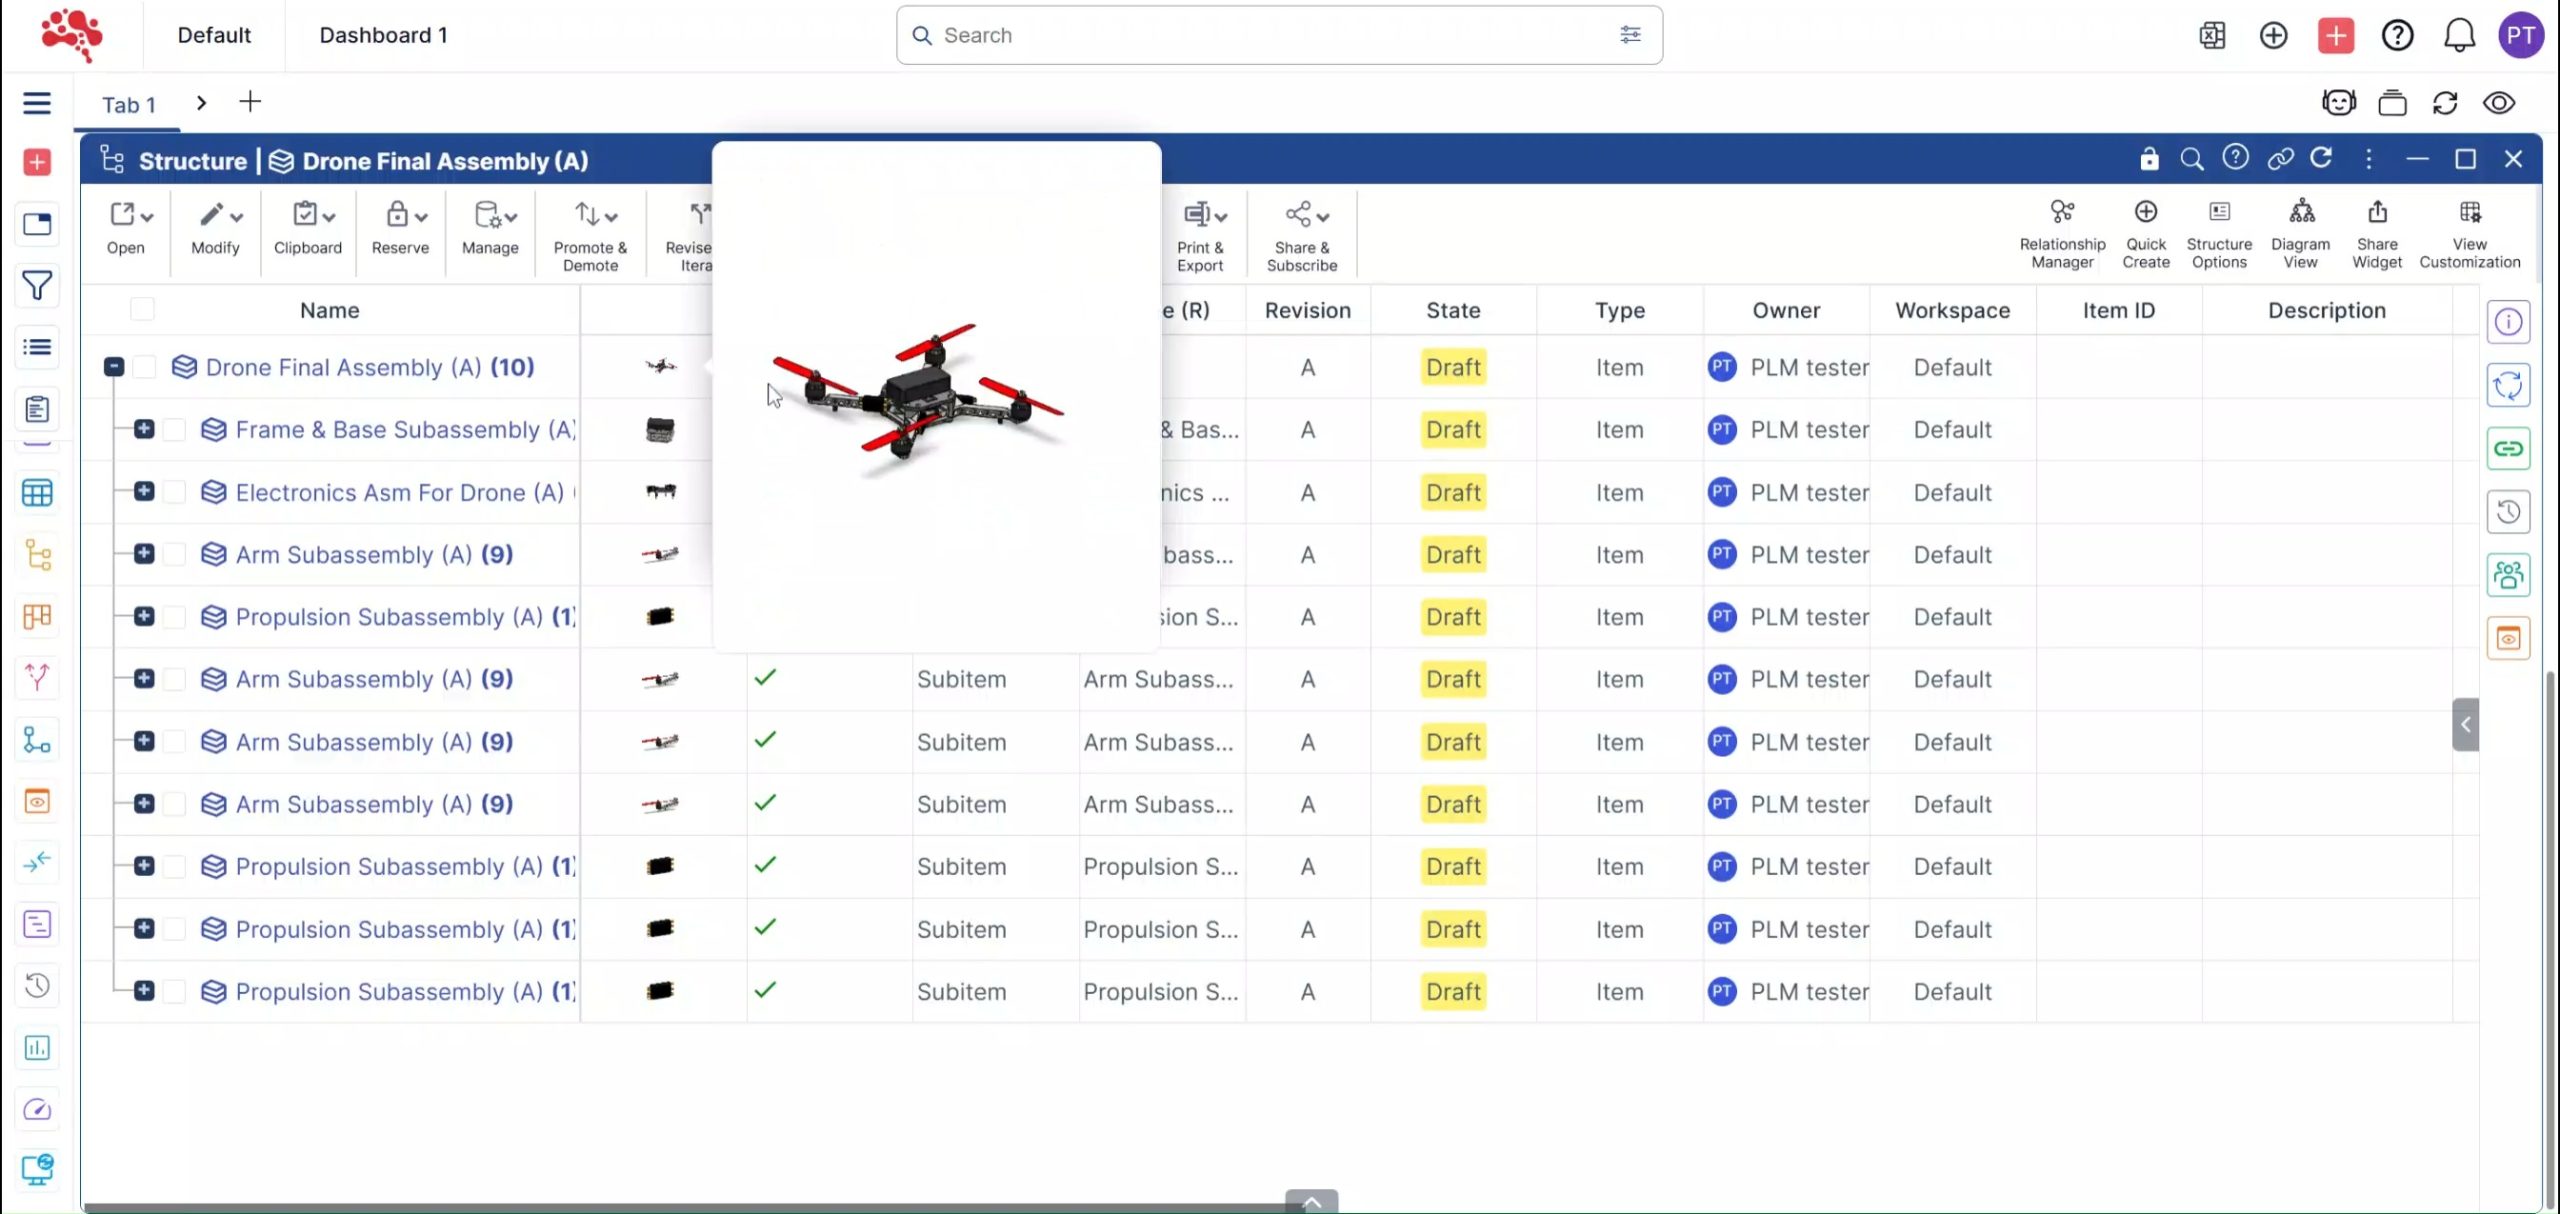2560x1214 pixels.
Task: Expand Frame & Base Subassembly node
Action: pyautogui.click(x=144, y=429)
